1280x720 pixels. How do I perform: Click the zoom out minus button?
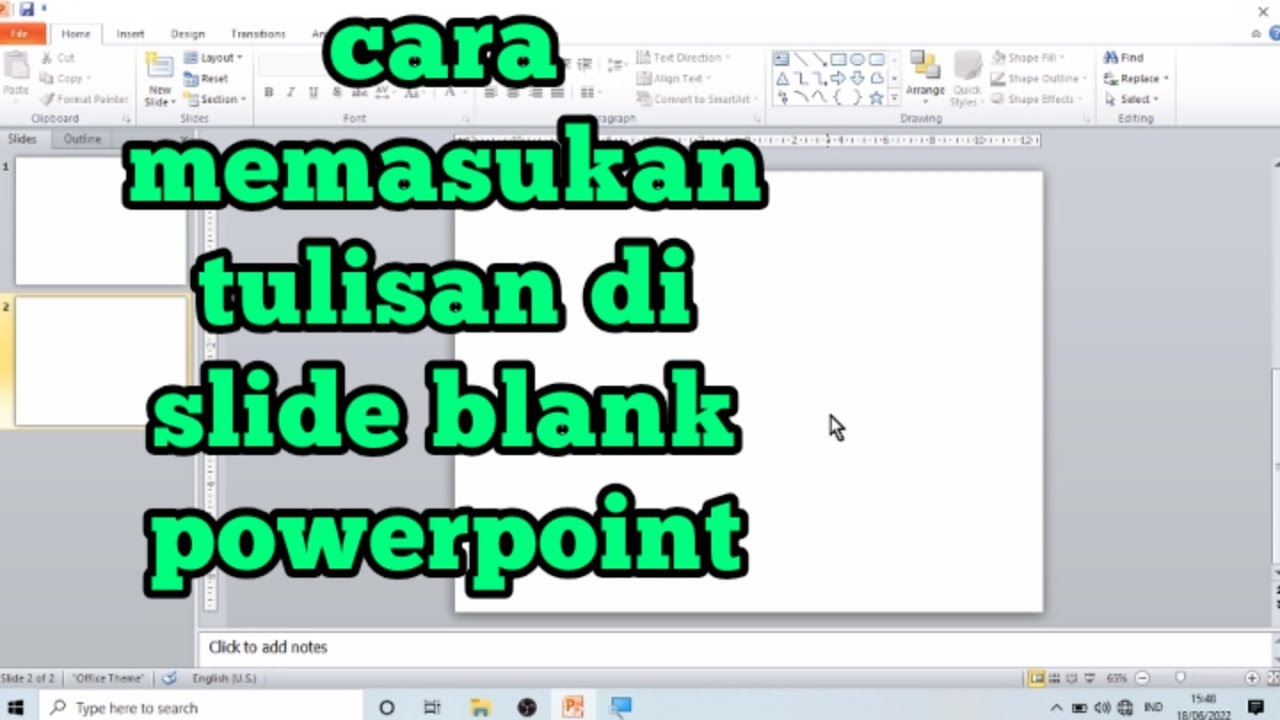1143,678
